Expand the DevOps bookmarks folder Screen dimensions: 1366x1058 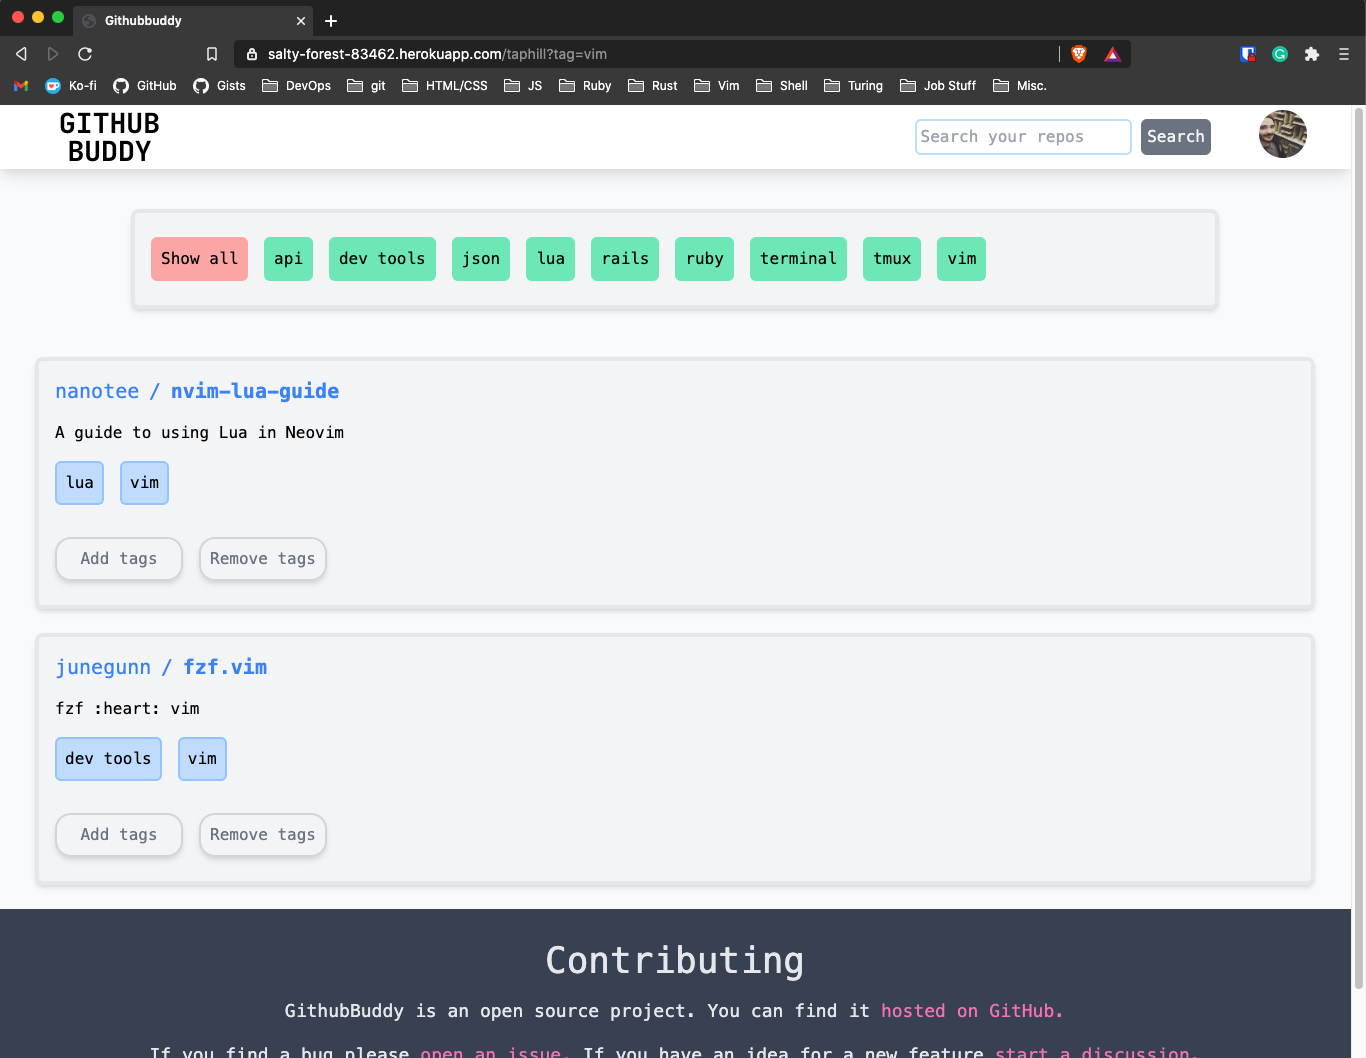pos(297,86)
